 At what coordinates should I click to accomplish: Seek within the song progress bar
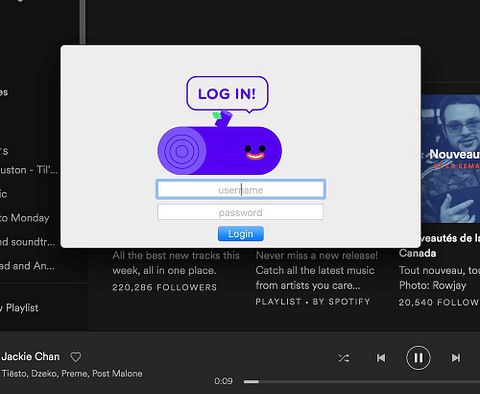(362, 382)
